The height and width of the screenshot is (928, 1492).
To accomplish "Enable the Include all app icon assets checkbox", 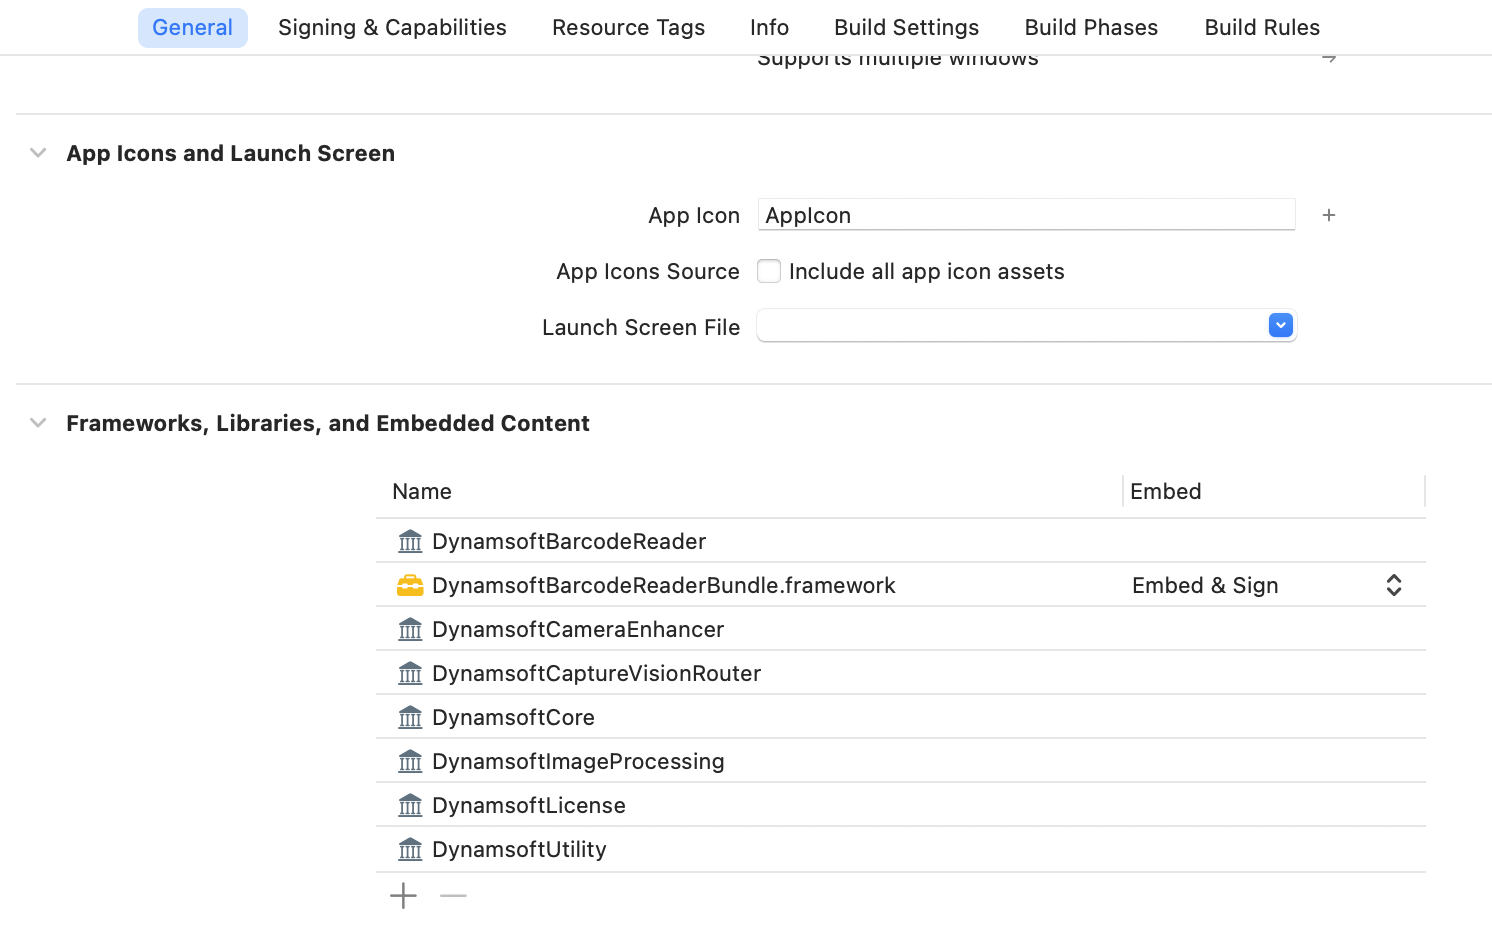I will 769,271.
